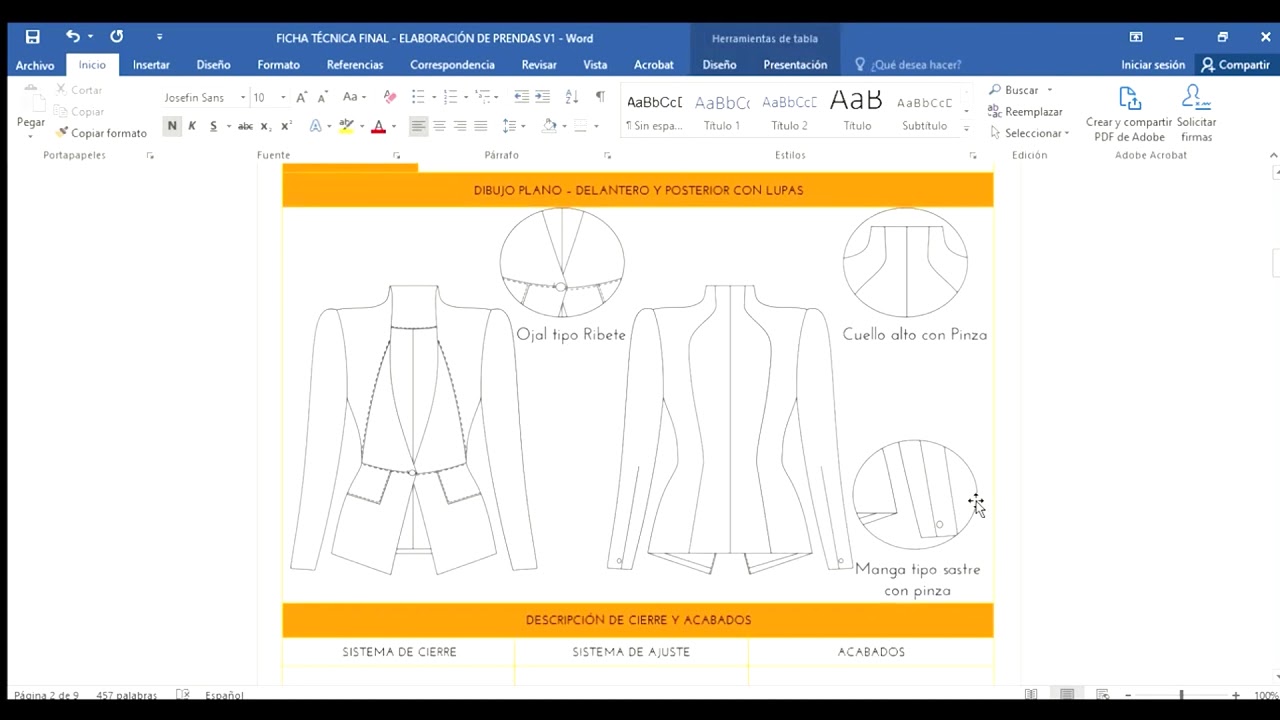Click Copiar formato painter
Screen dimensions: 1280x720
pyautogui.click(x=101, y=133)
